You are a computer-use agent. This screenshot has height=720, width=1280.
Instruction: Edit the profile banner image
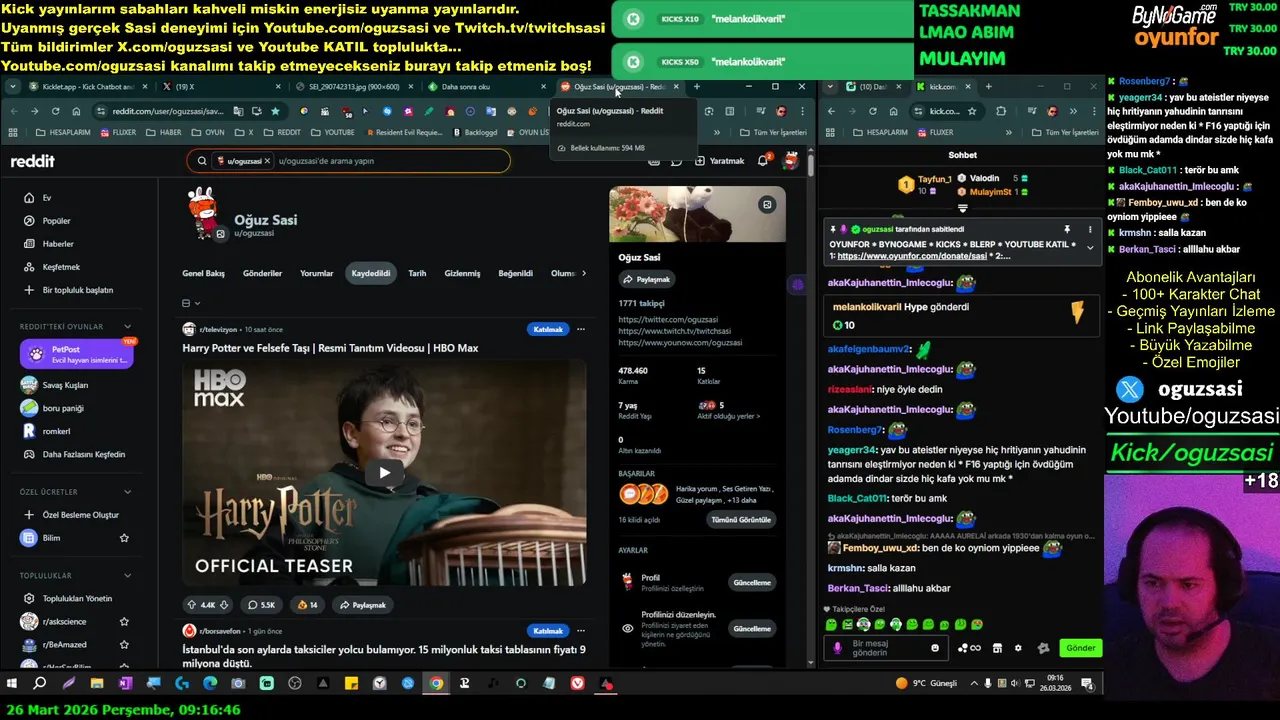point(767,205)
